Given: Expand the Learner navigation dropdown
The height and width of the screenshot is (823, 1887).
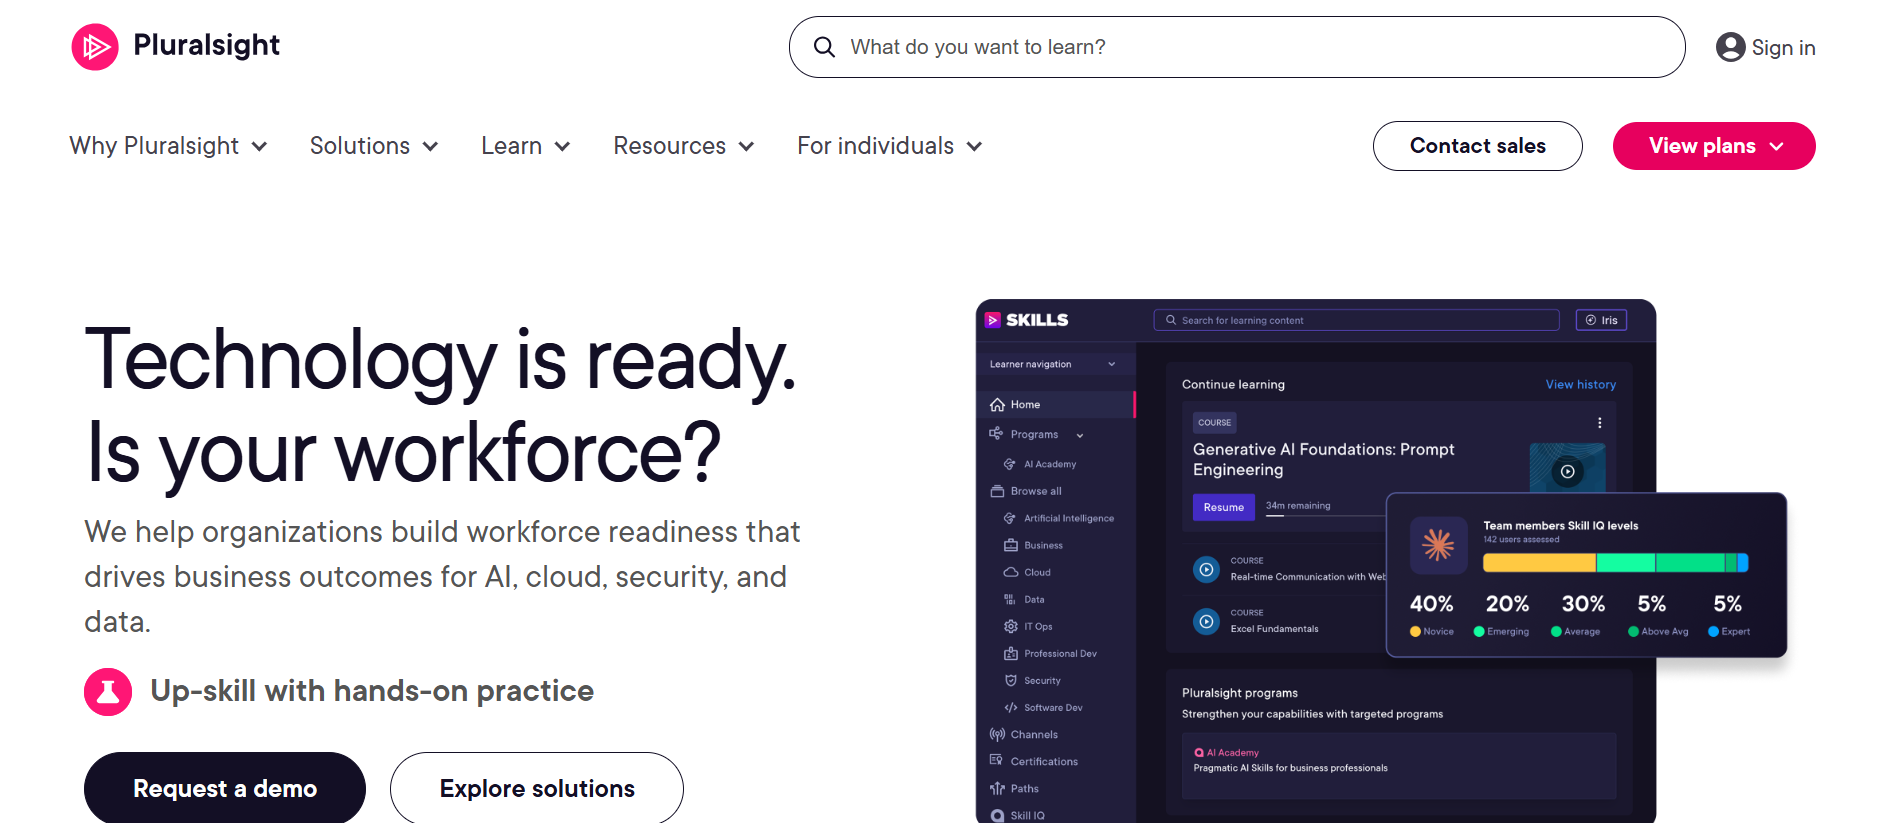Looking at the screenshot, I should click(x=1053, y=364).
